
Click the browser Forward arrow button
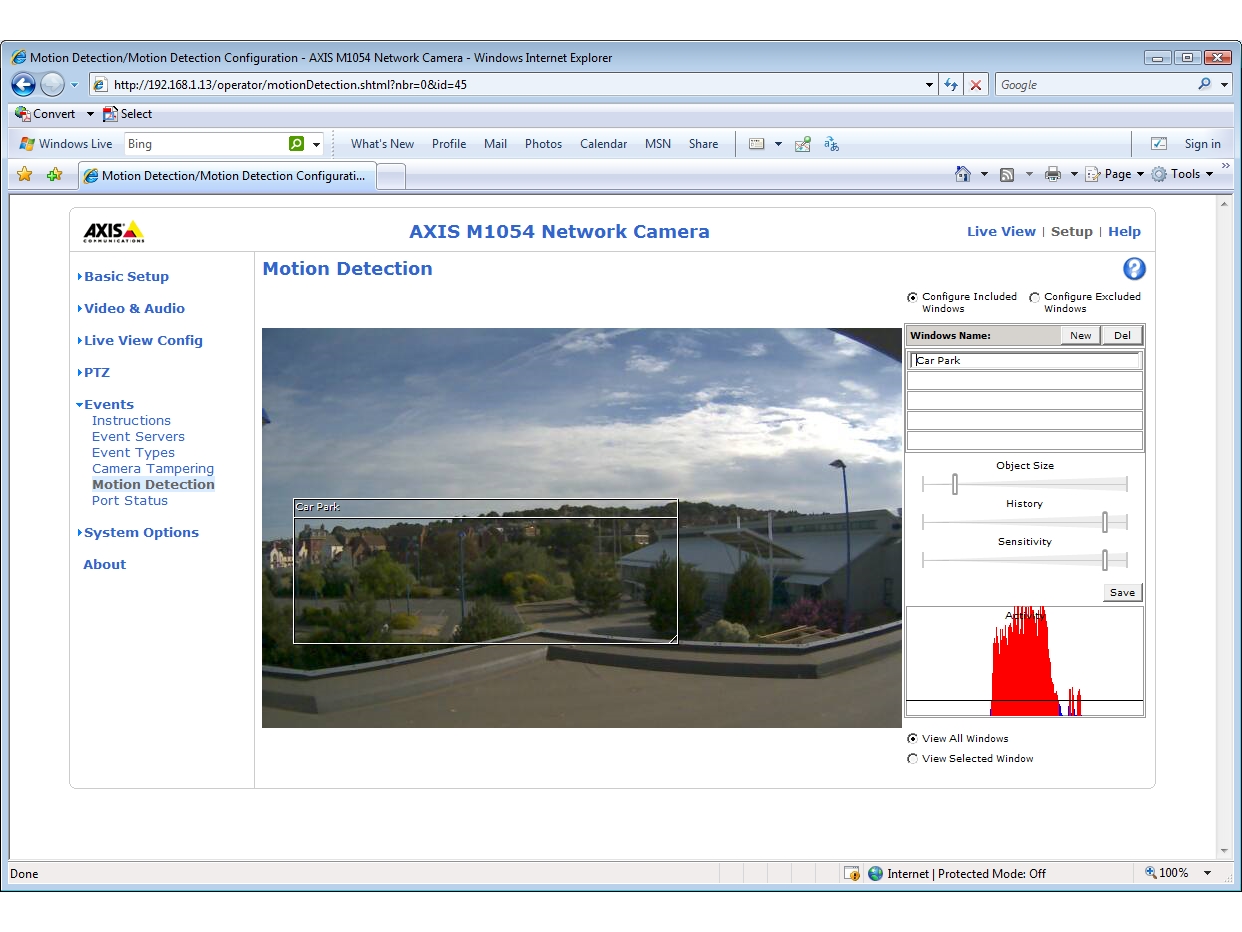point(52,85)
